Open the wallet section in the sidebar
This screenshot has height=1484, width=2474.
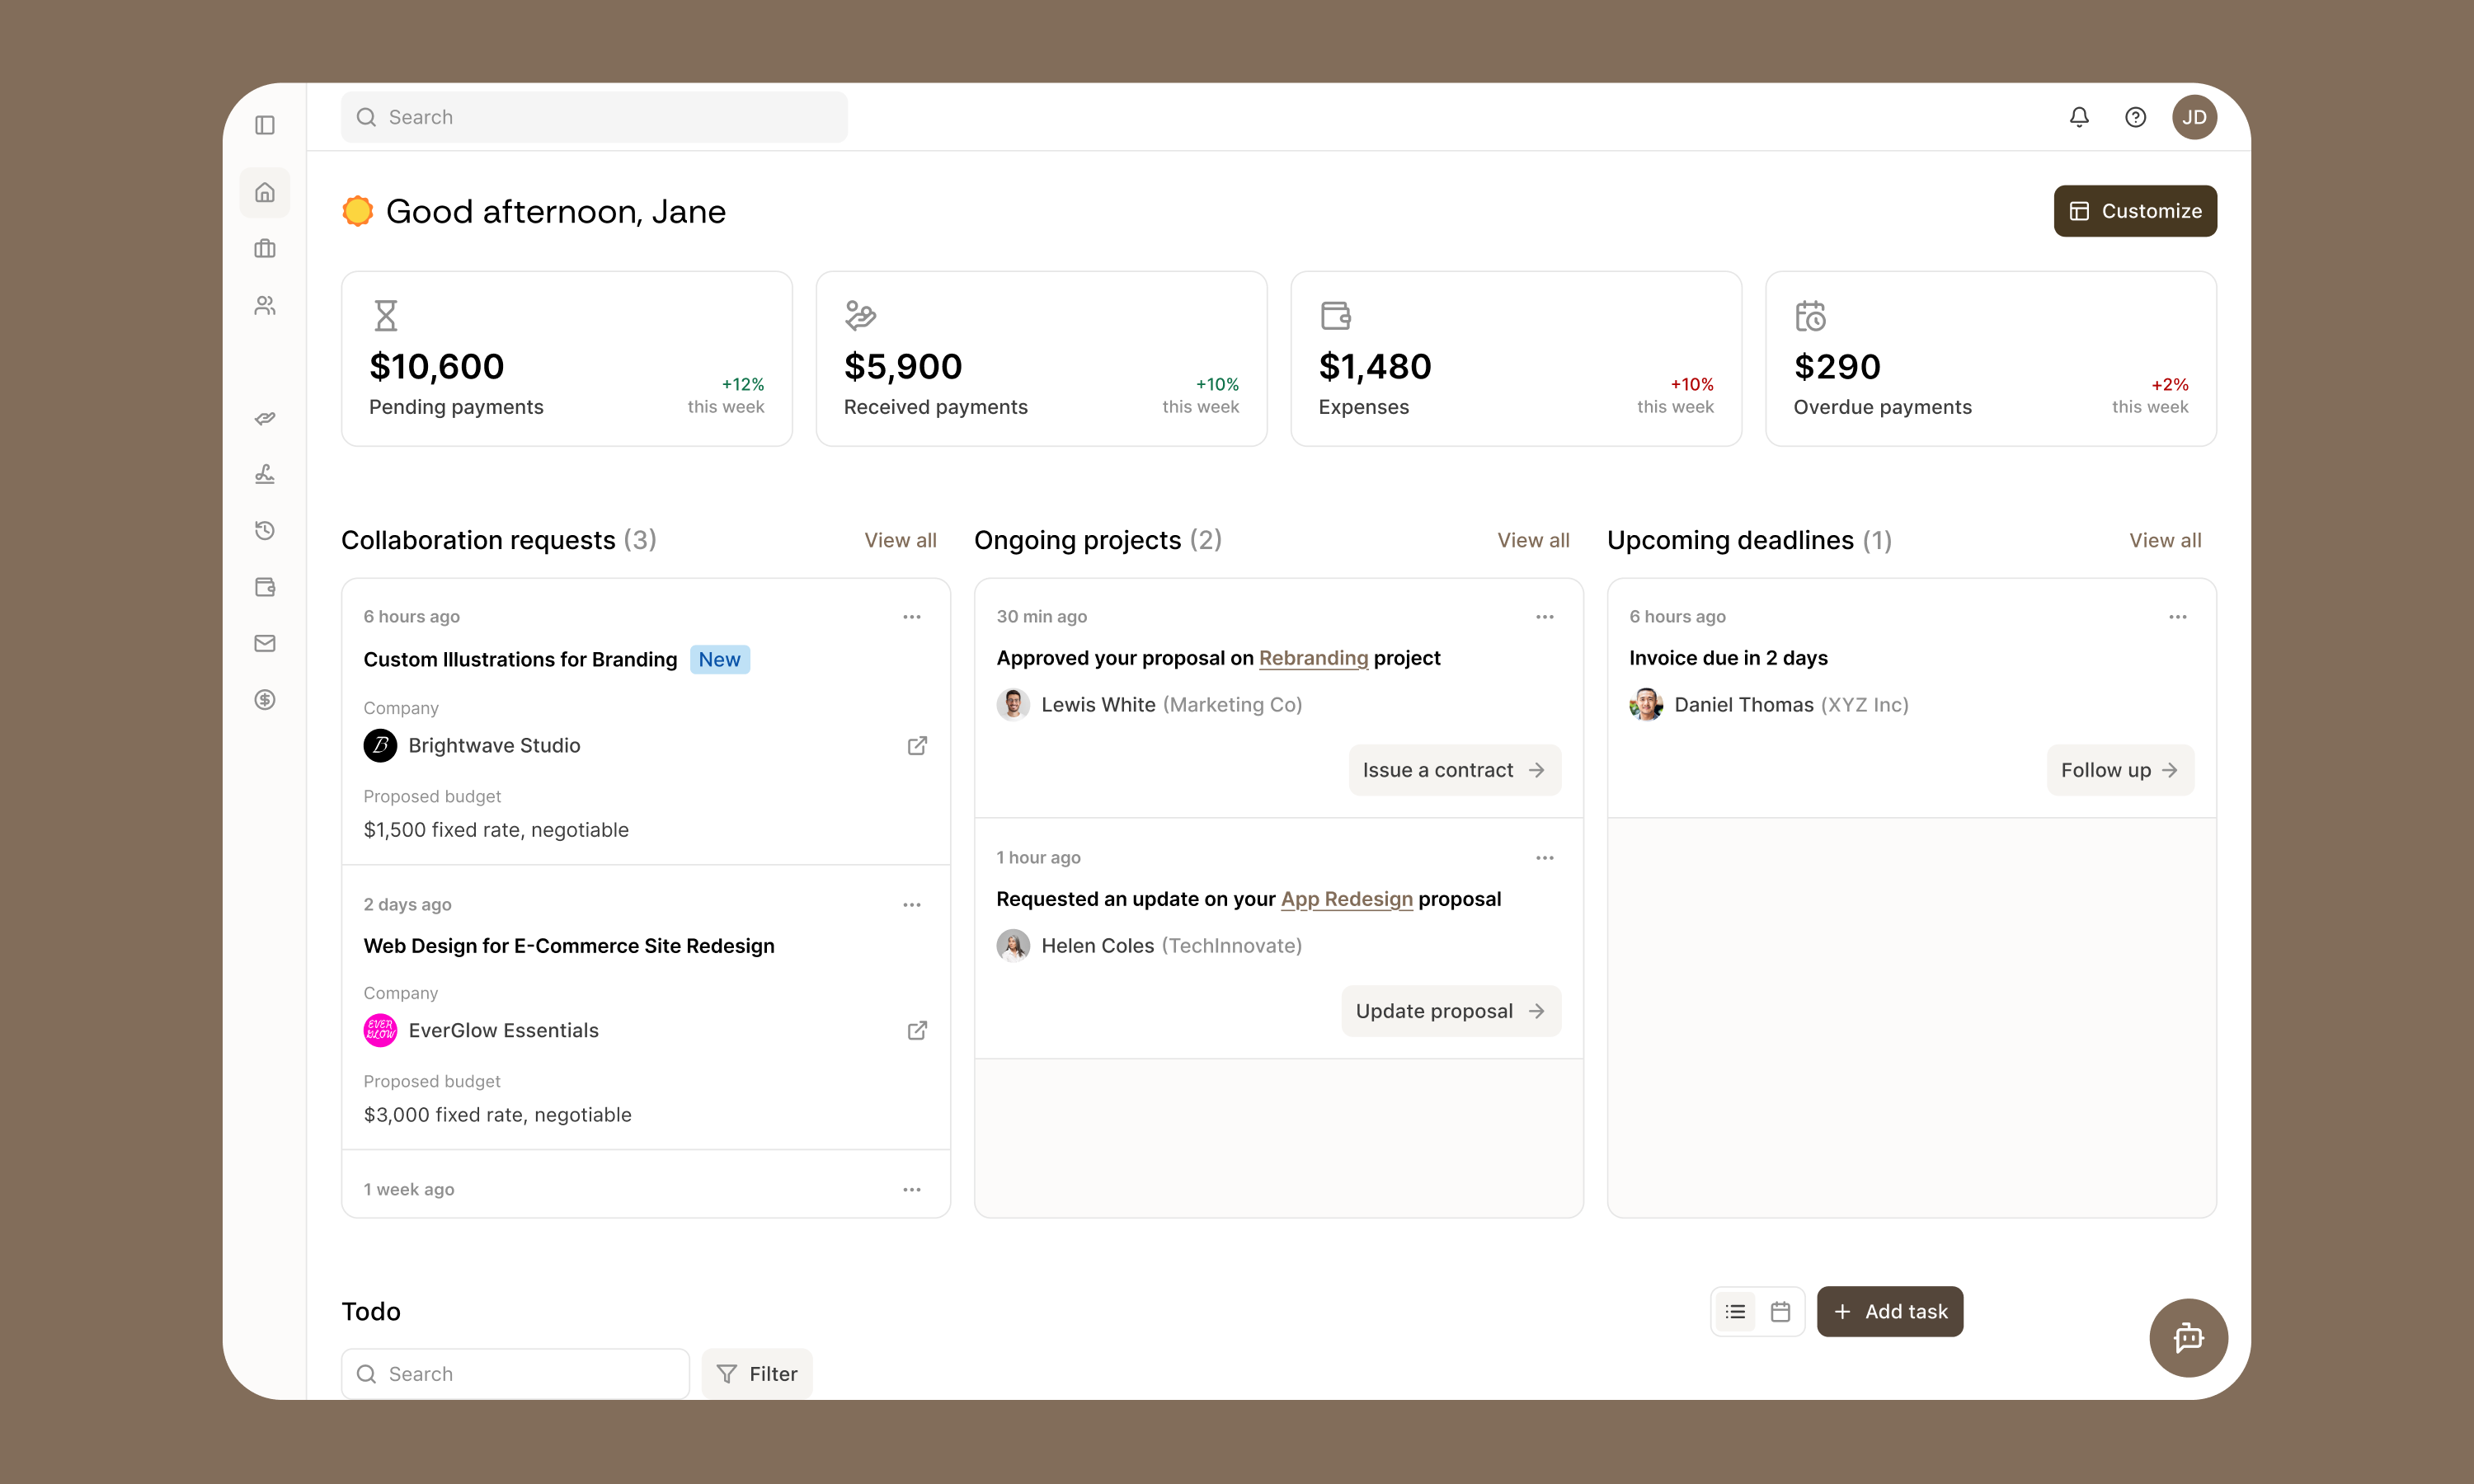coord(265,587)
